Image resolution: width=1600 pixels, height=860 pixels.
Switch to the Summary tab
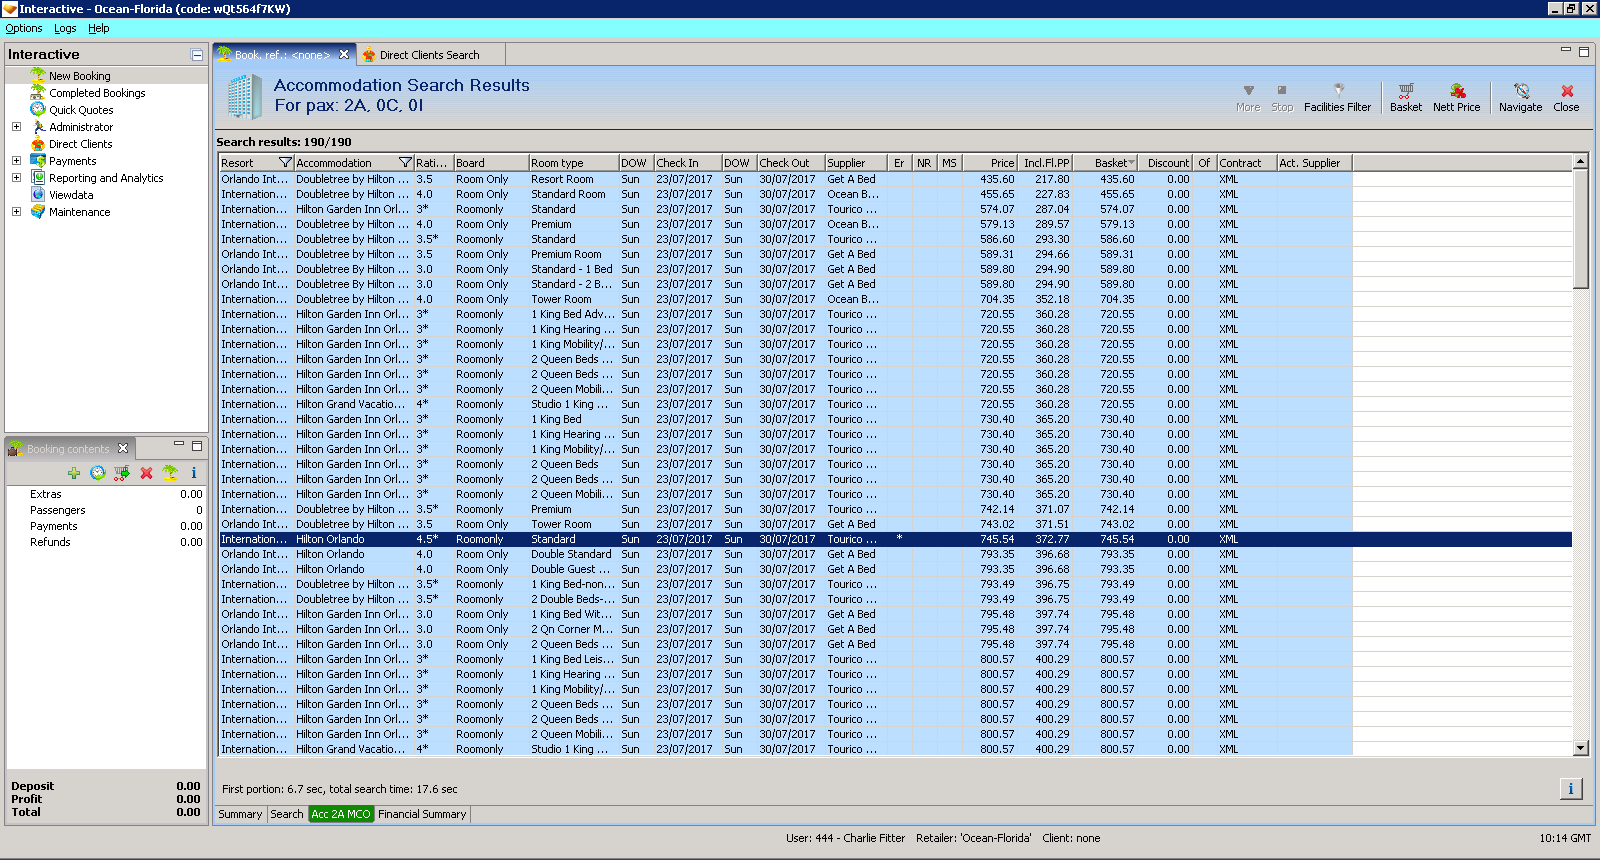[240, 814]
